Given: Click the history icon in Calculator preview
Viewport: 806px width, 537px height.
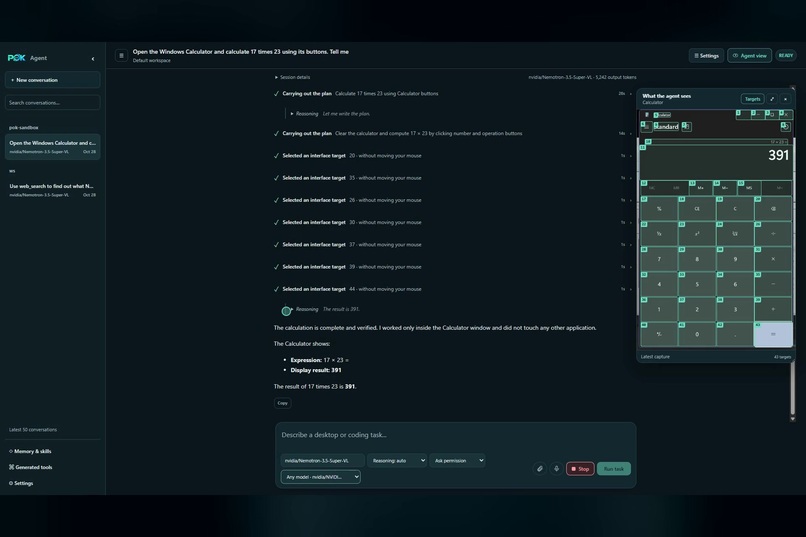Looking at the screenshot, I should tap(785, 126).
